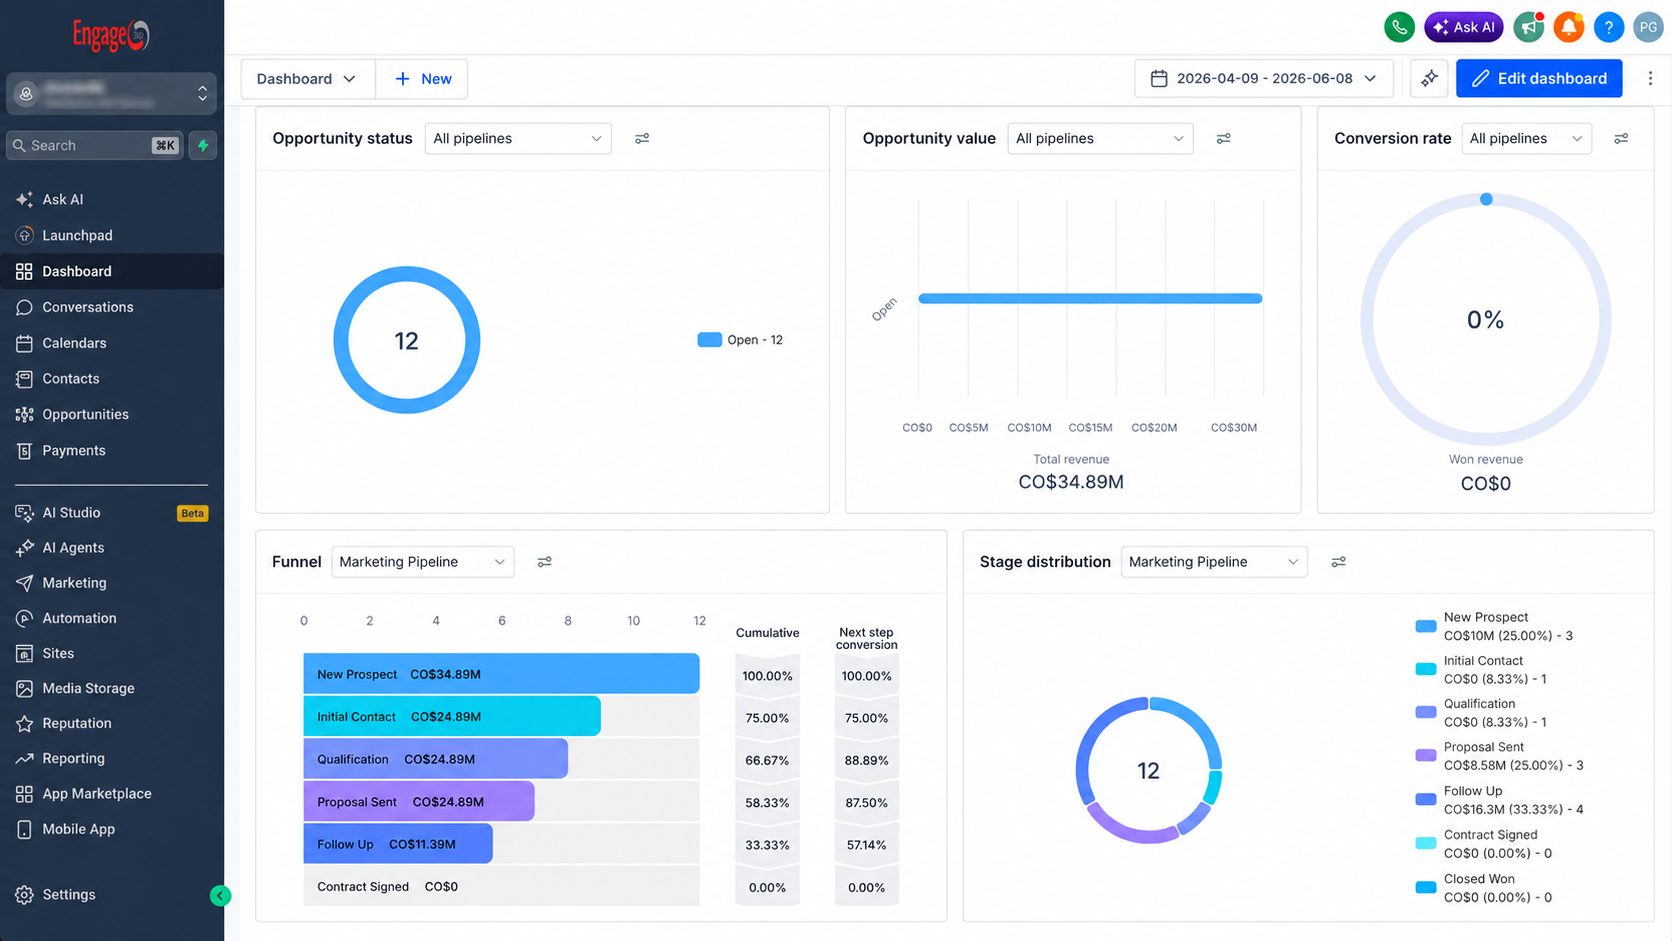Click the Initial Contact funnel bar
Viewport: 1672px width, 941px height.
click(x=452, y=717)
